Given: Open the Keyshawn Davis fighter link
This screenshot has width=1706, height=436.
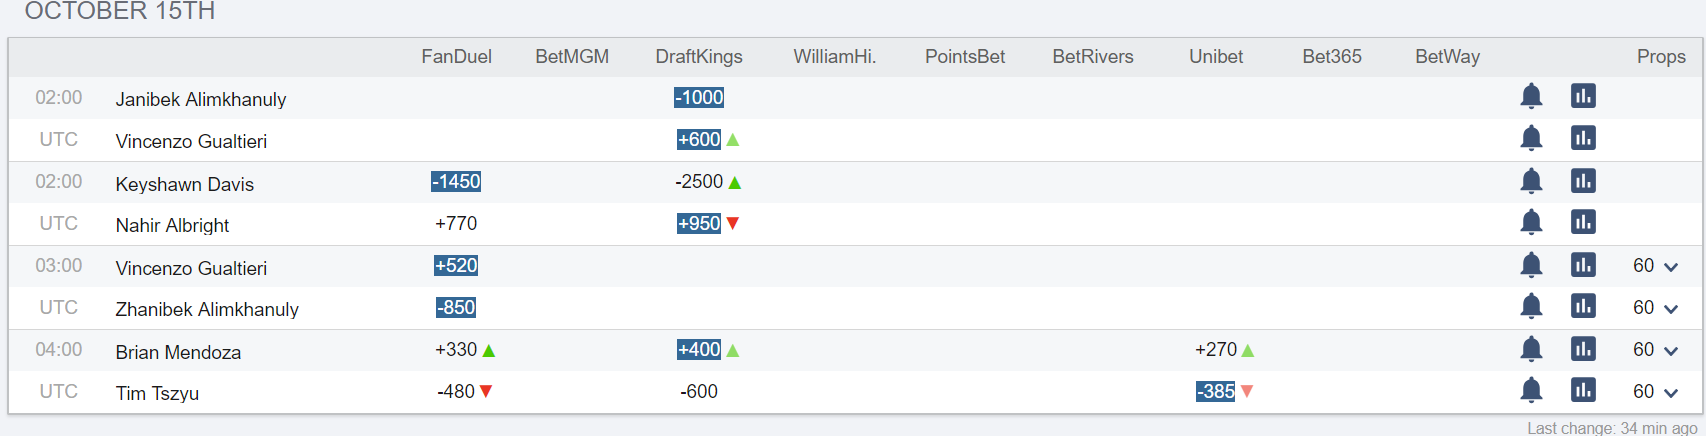Looking at the screenshot, I should (x=185, y=184).
